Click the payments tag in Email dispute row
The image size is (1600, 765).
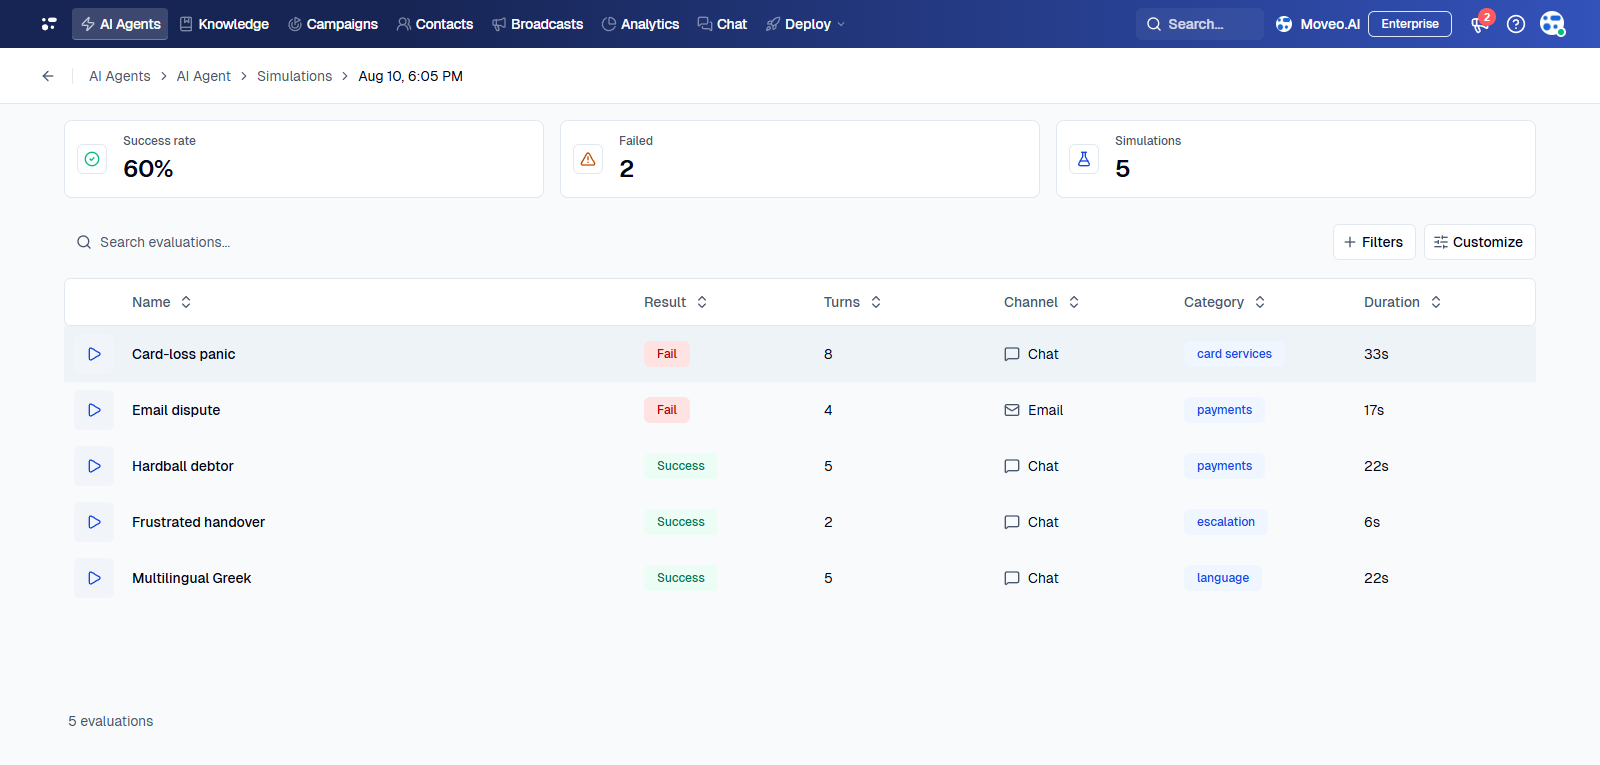(1224, 410)
